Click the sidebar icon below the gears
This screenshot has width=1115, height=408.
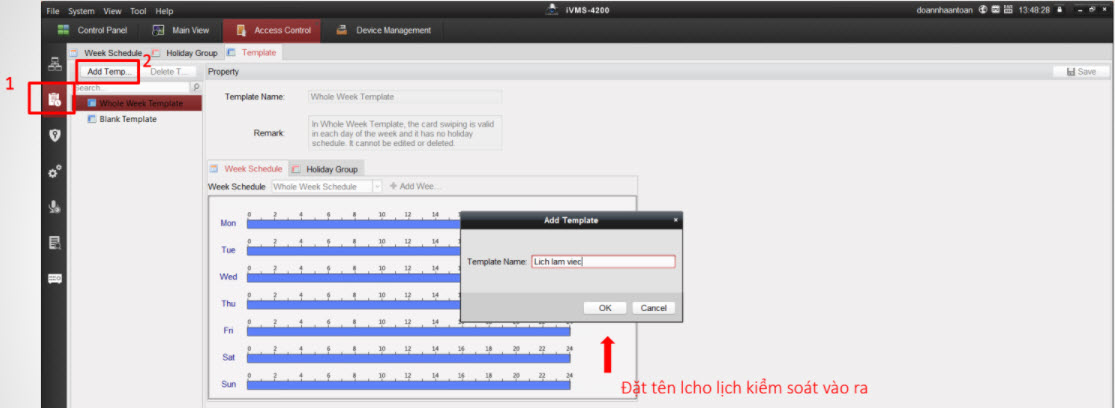pos(55,207)
